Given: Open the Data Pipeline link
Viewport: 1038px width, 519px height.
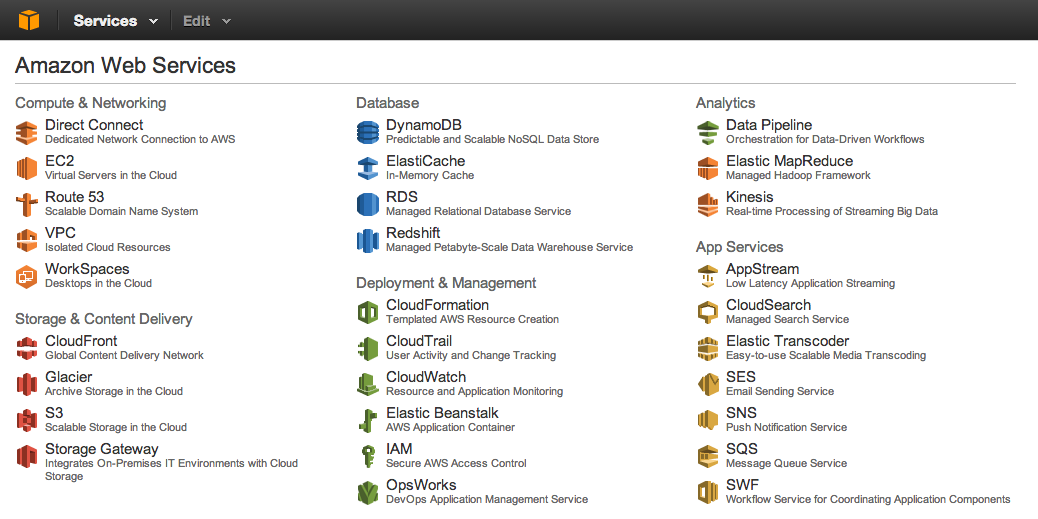Looking at the screenshot, I should 769,124.
